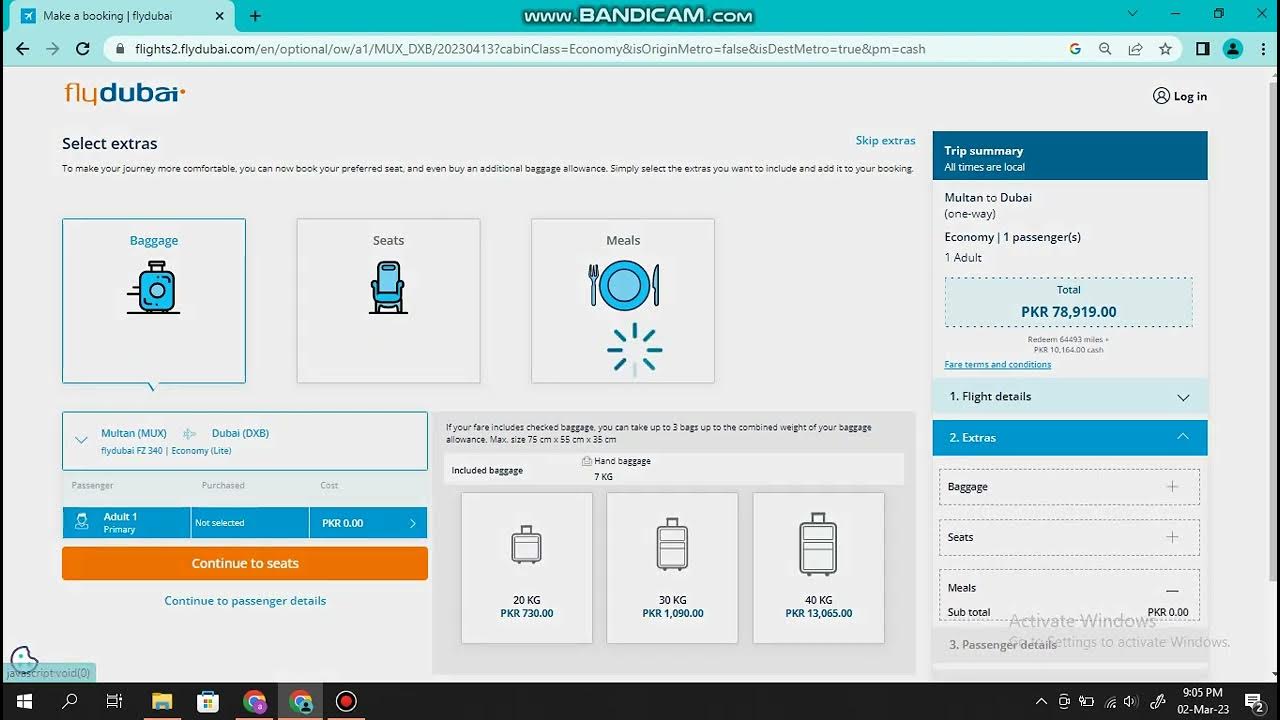Image resolution: width=1280 pixels, height=720 pixels.
Task: Open the browser side panel
Action: pos(1203,48)
